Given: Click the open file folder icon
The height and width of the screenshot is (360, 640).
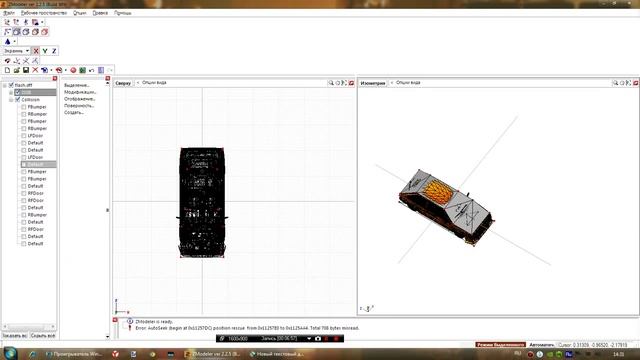Looking at the screenshot, I should click(17, 70).
